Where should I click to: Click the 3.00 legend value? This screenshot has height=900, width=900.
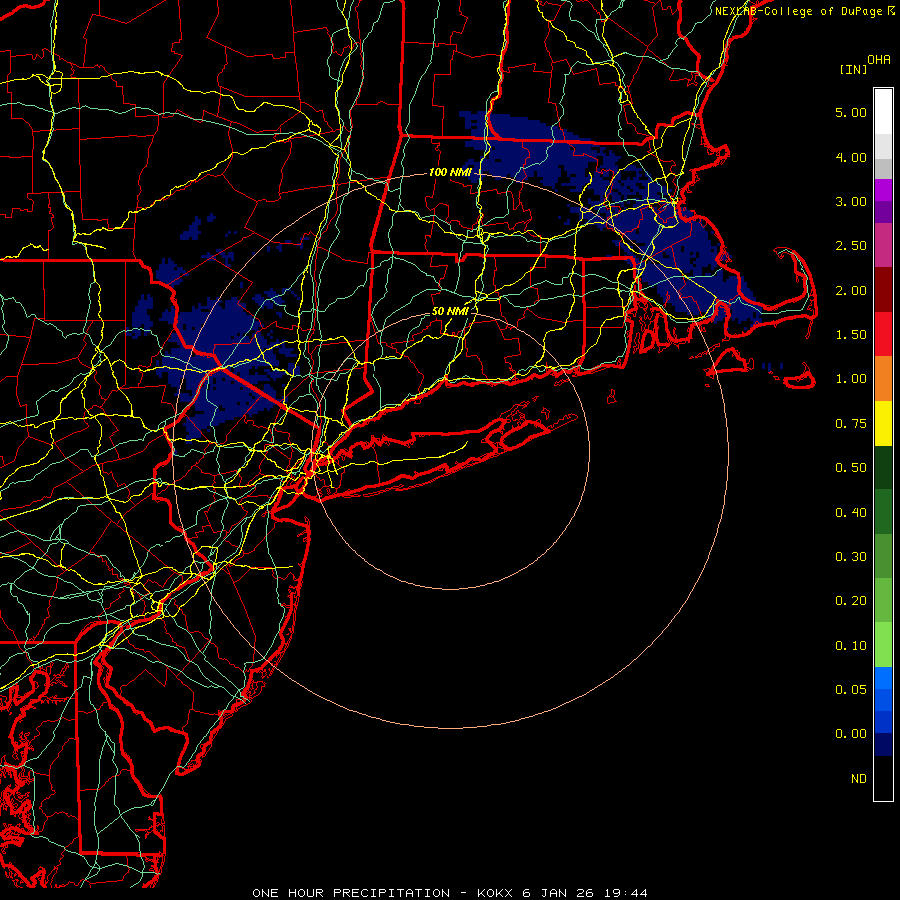851,201
